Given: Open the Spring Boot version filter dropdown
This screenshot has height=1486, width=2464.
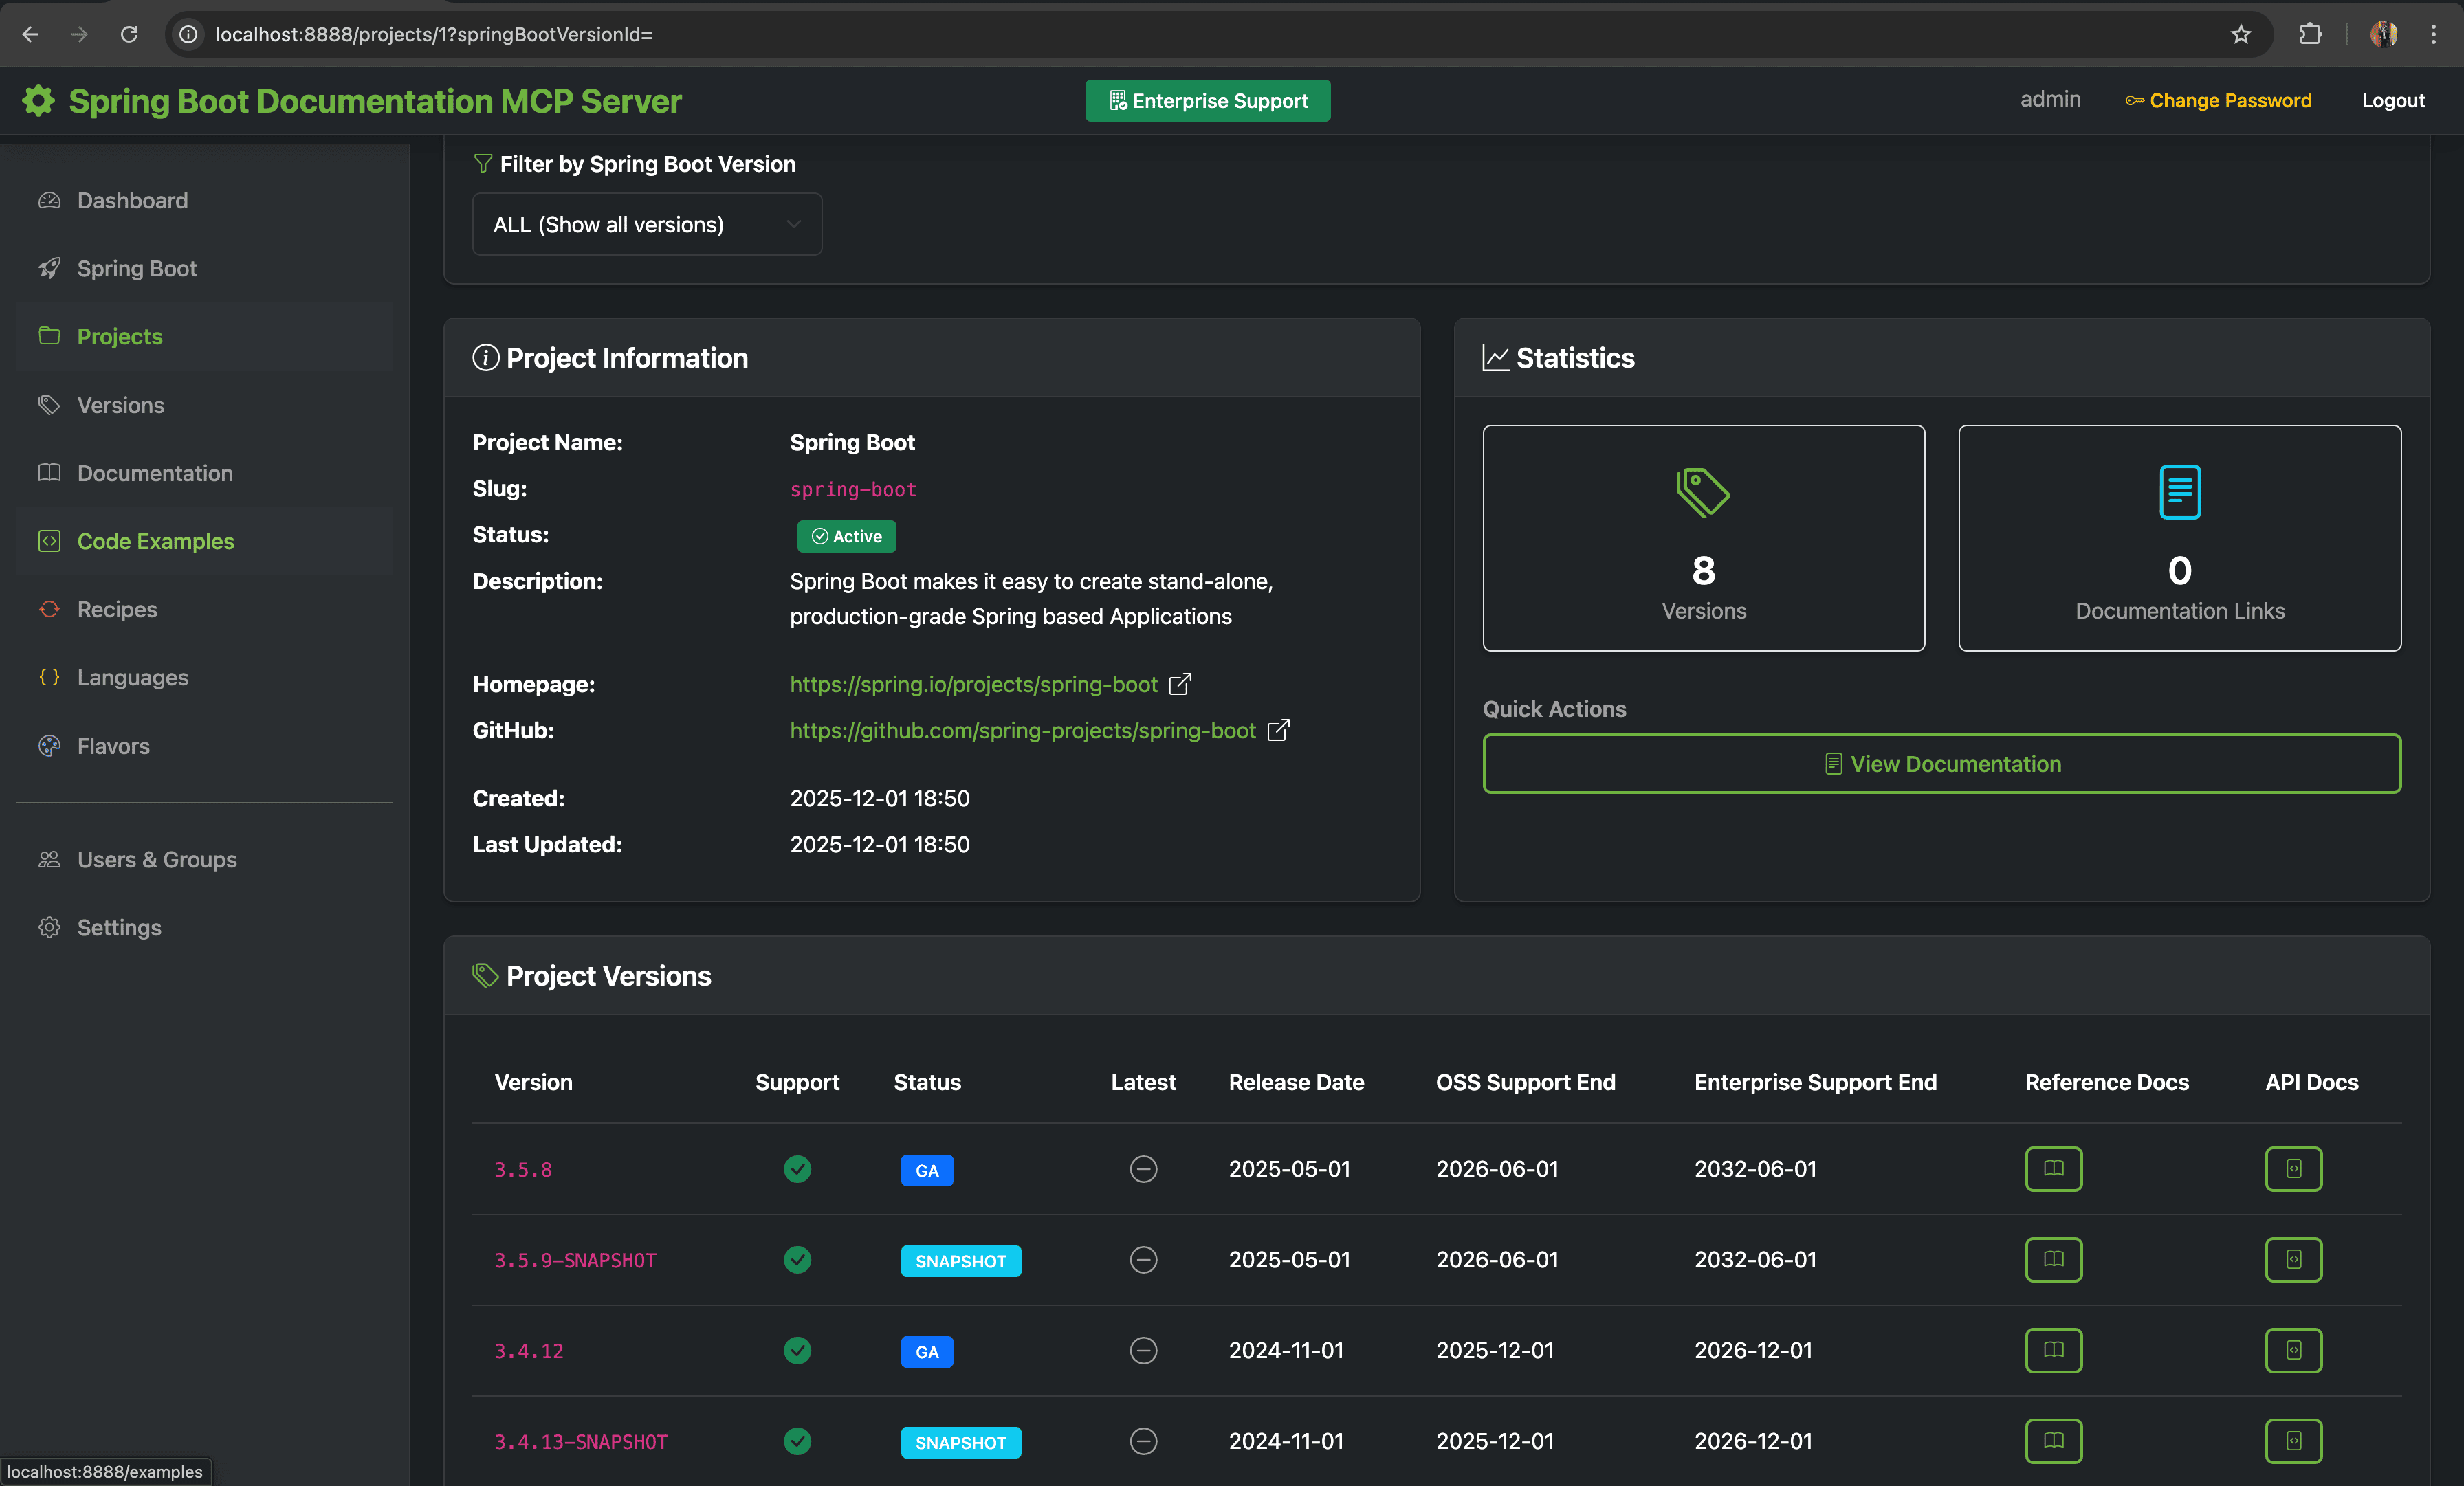Looking at the screenshot, I should pos(646,224).
